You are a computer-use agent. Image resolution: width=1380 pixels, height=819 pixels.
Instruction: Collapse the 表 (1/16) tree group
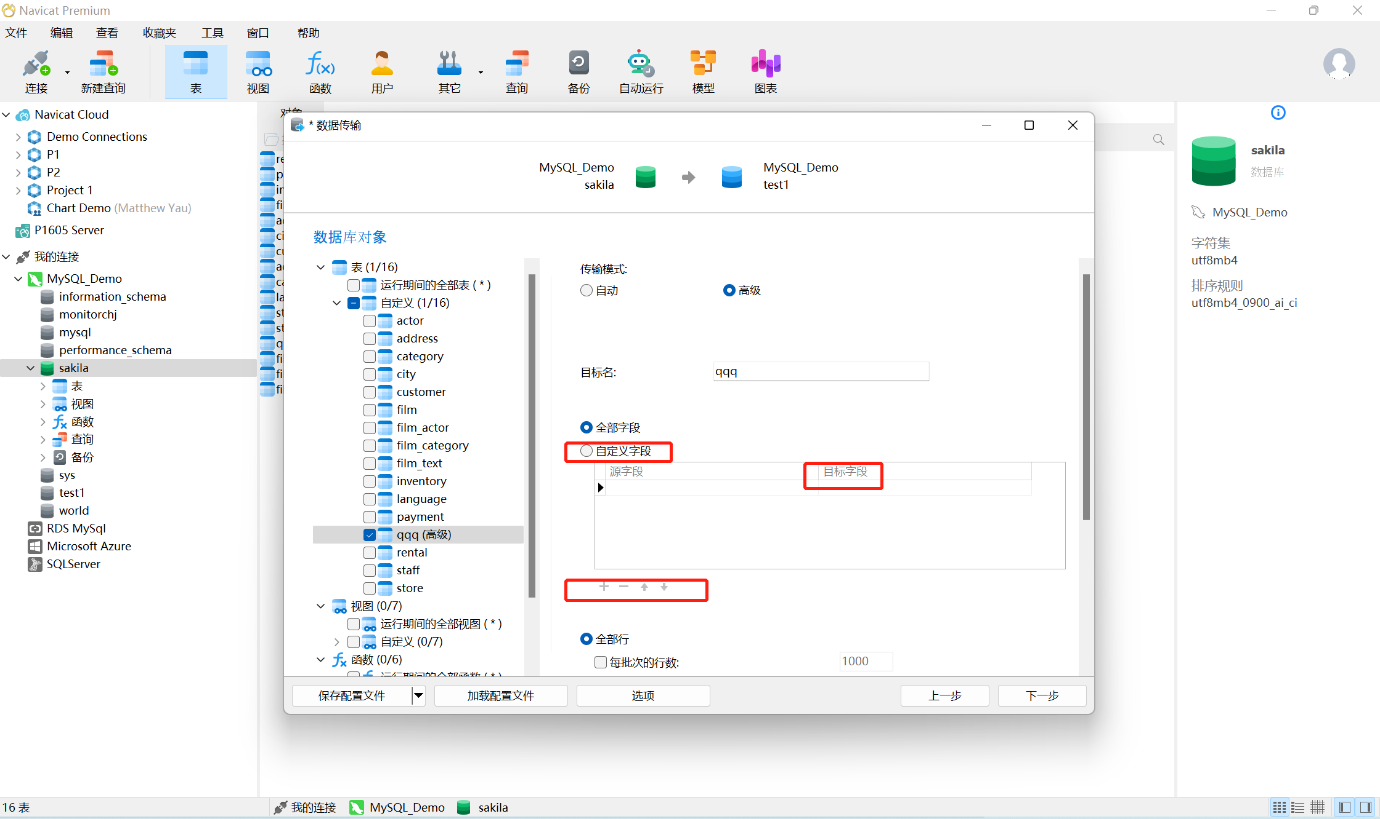321,267
